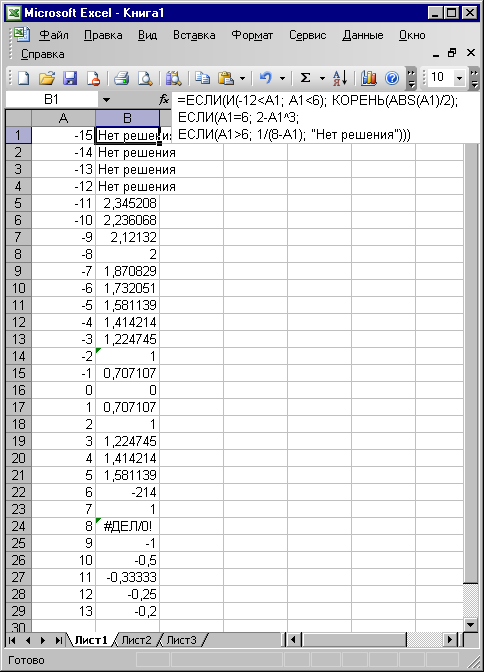Viewport: 484px width, 672px height.
Task: Go to last sheet with tab scroll button
Action: click(x=58, y=640)
